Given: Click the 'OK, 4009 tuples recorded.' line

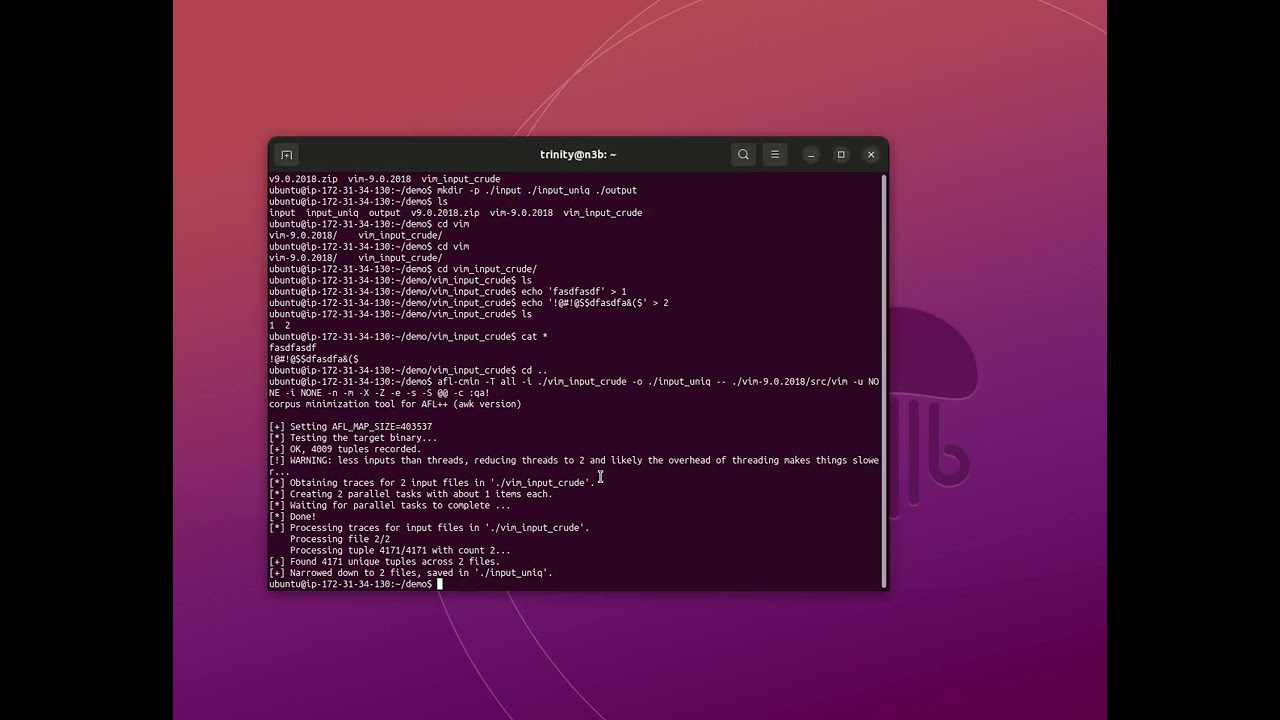Looking at the screenshot, I should 345,449.
